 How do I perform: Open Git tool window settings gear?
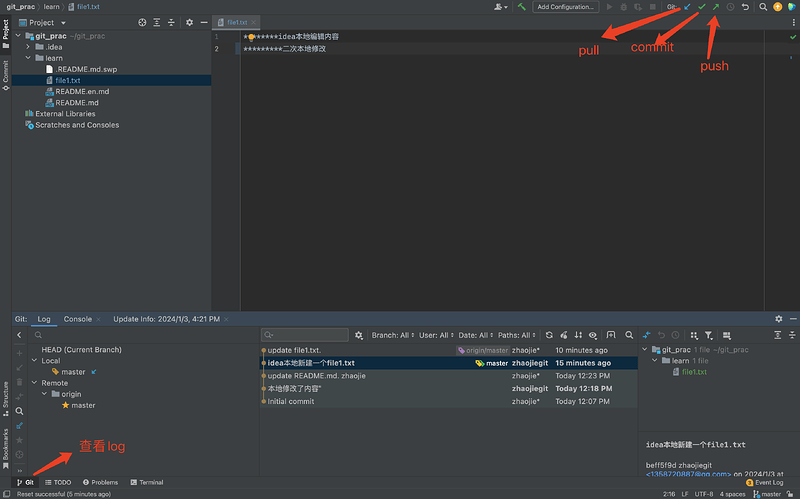pyautogui.click(x=779, y=319)
